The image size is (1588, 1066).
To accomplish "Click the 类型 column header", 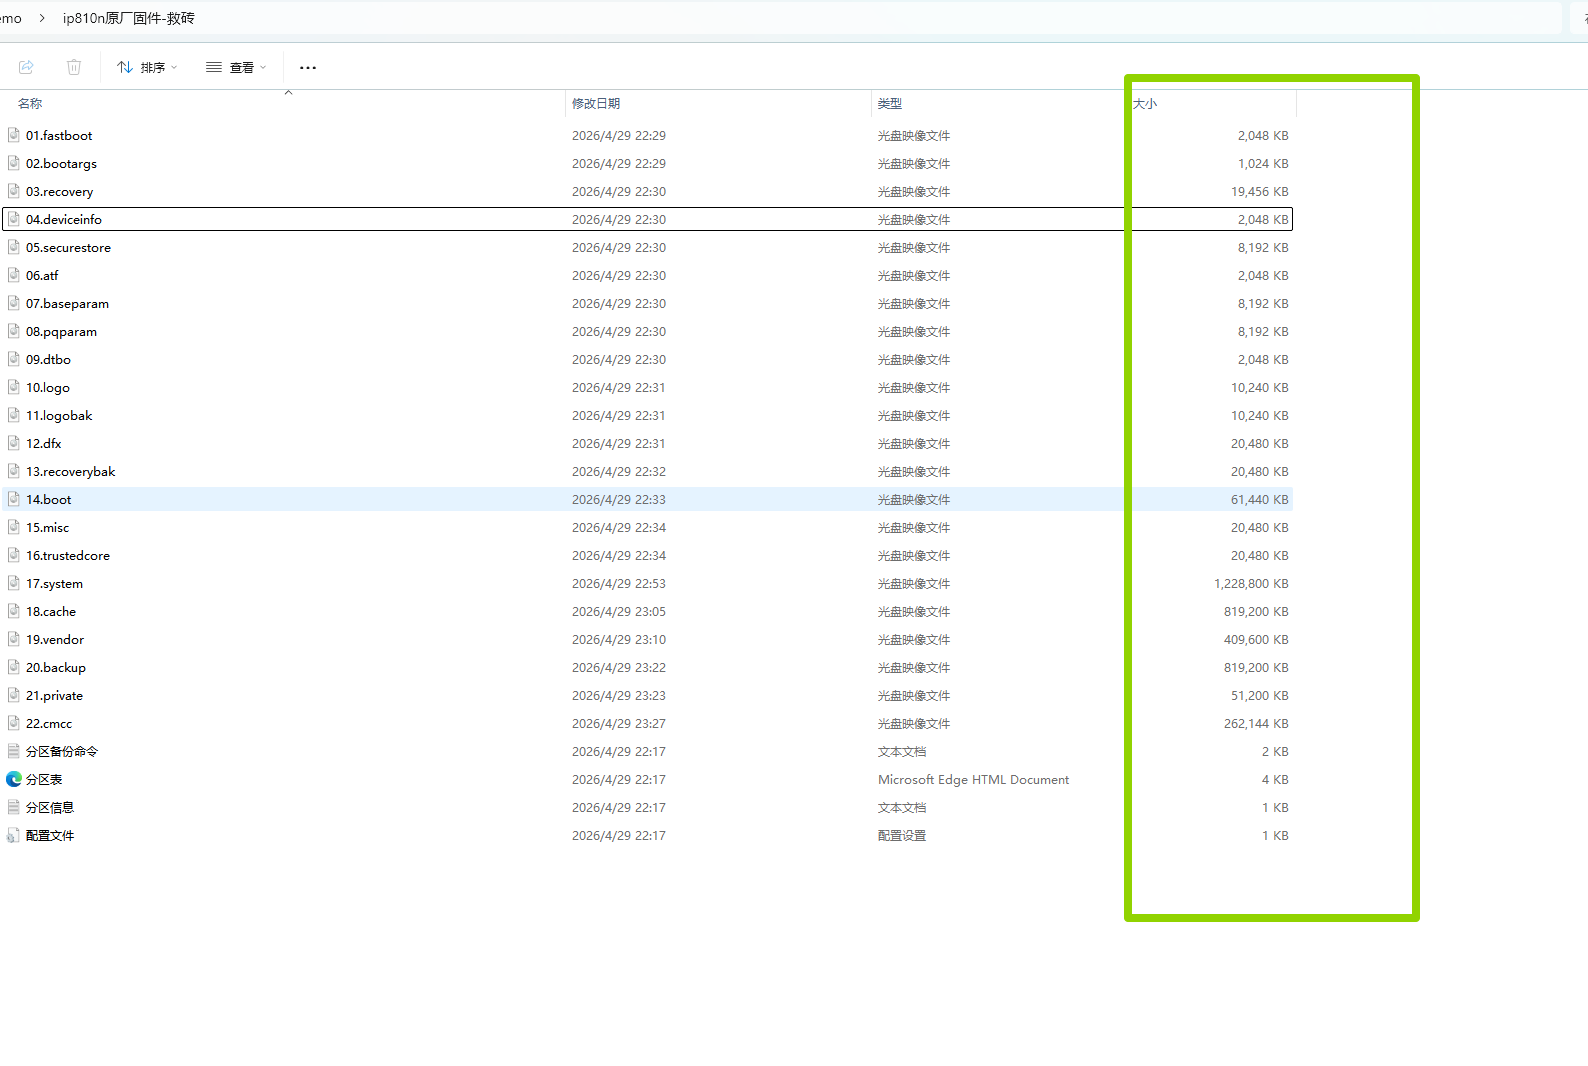I will click(x=889, y=104).
